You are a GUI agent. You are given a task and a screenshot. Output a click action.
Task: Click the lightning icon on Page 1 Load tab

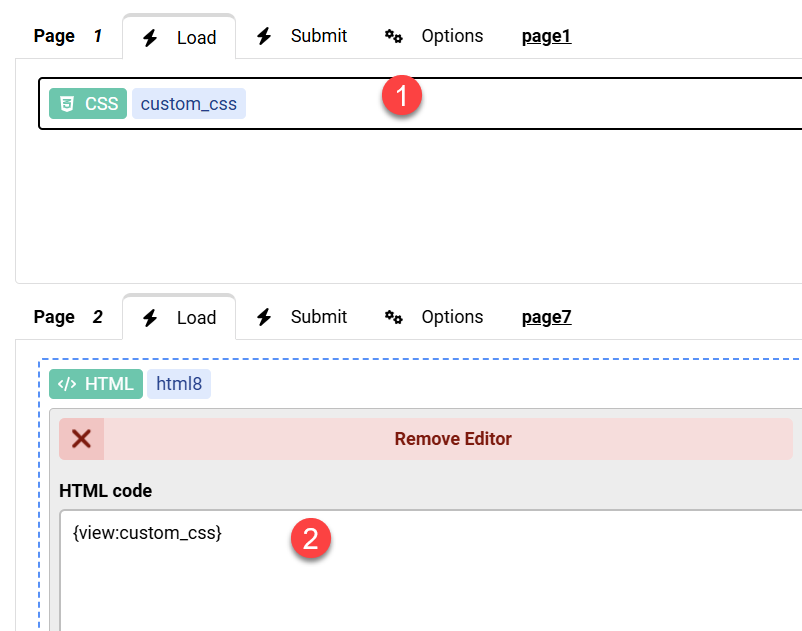pyautogui.click(x=150, y=37)
